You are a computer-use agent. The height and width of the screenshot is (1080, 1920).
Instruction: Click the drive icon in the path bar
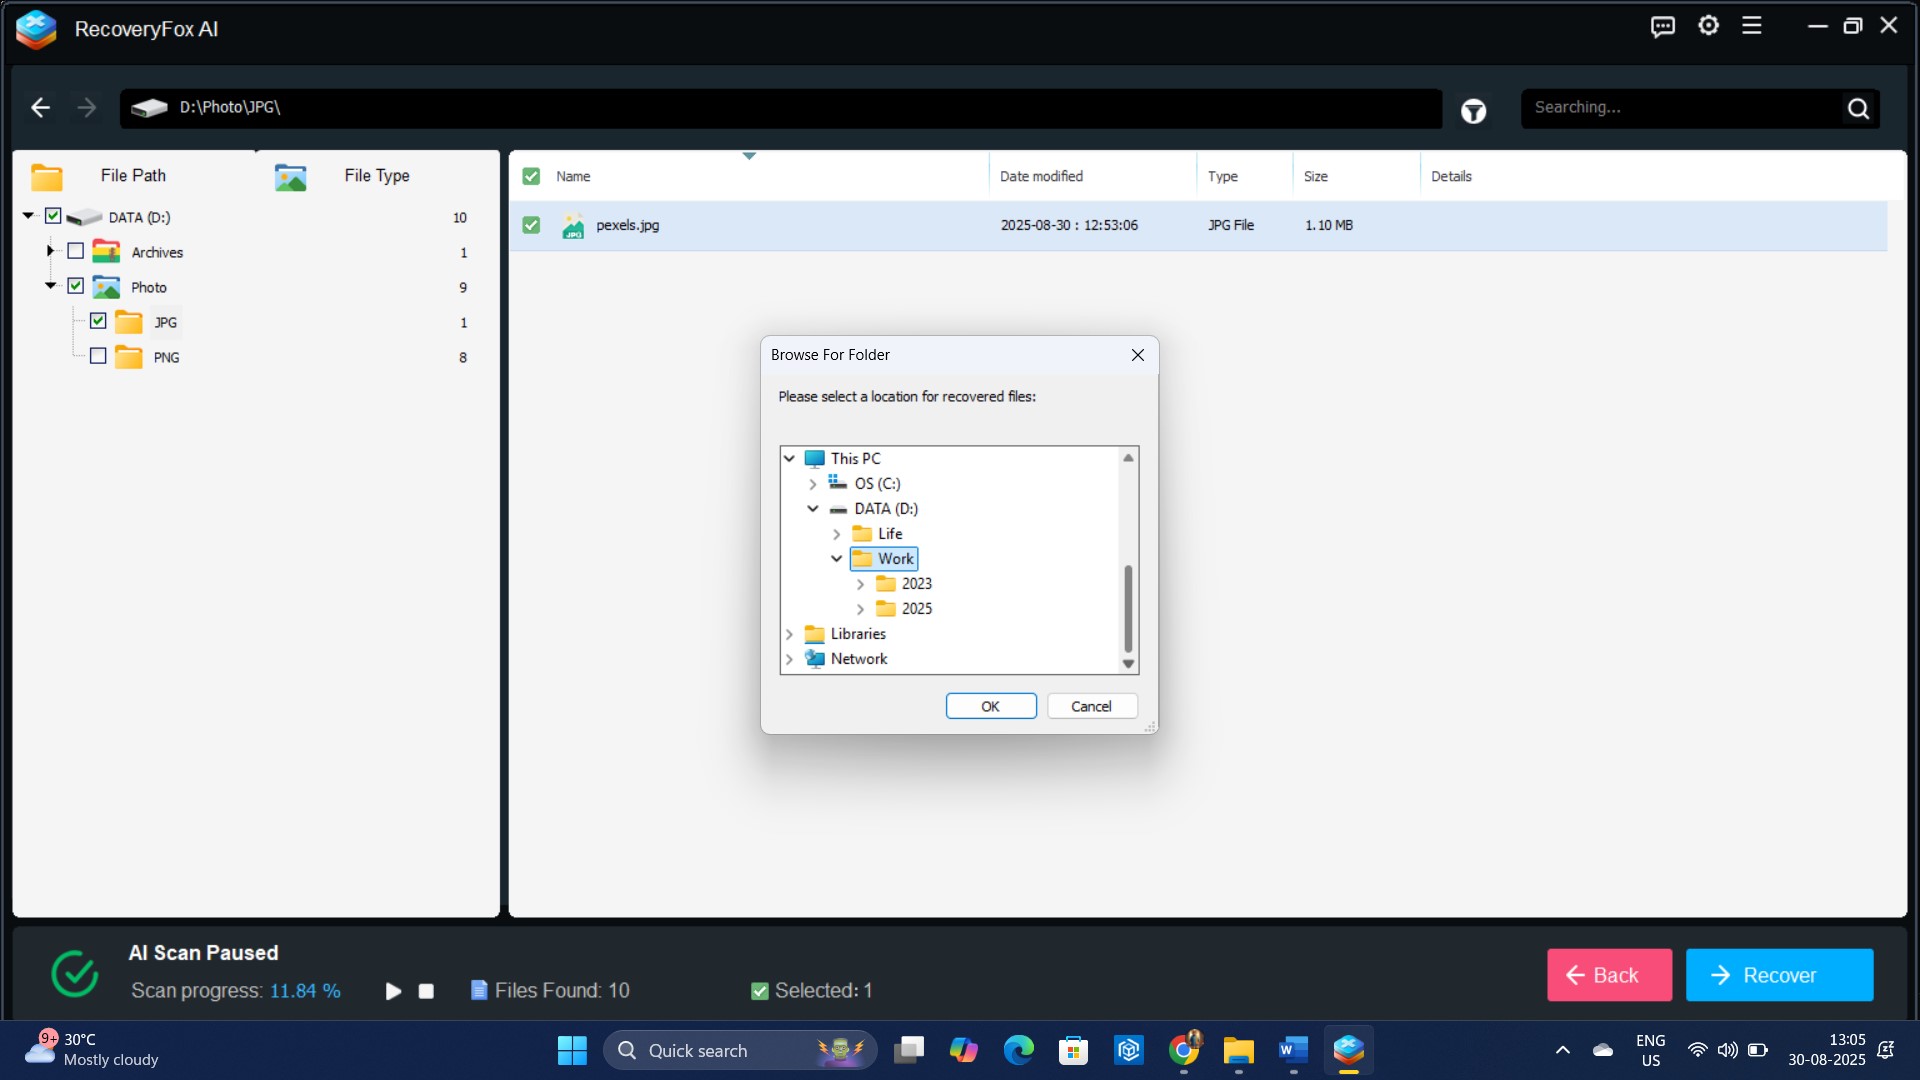(149, 108)
